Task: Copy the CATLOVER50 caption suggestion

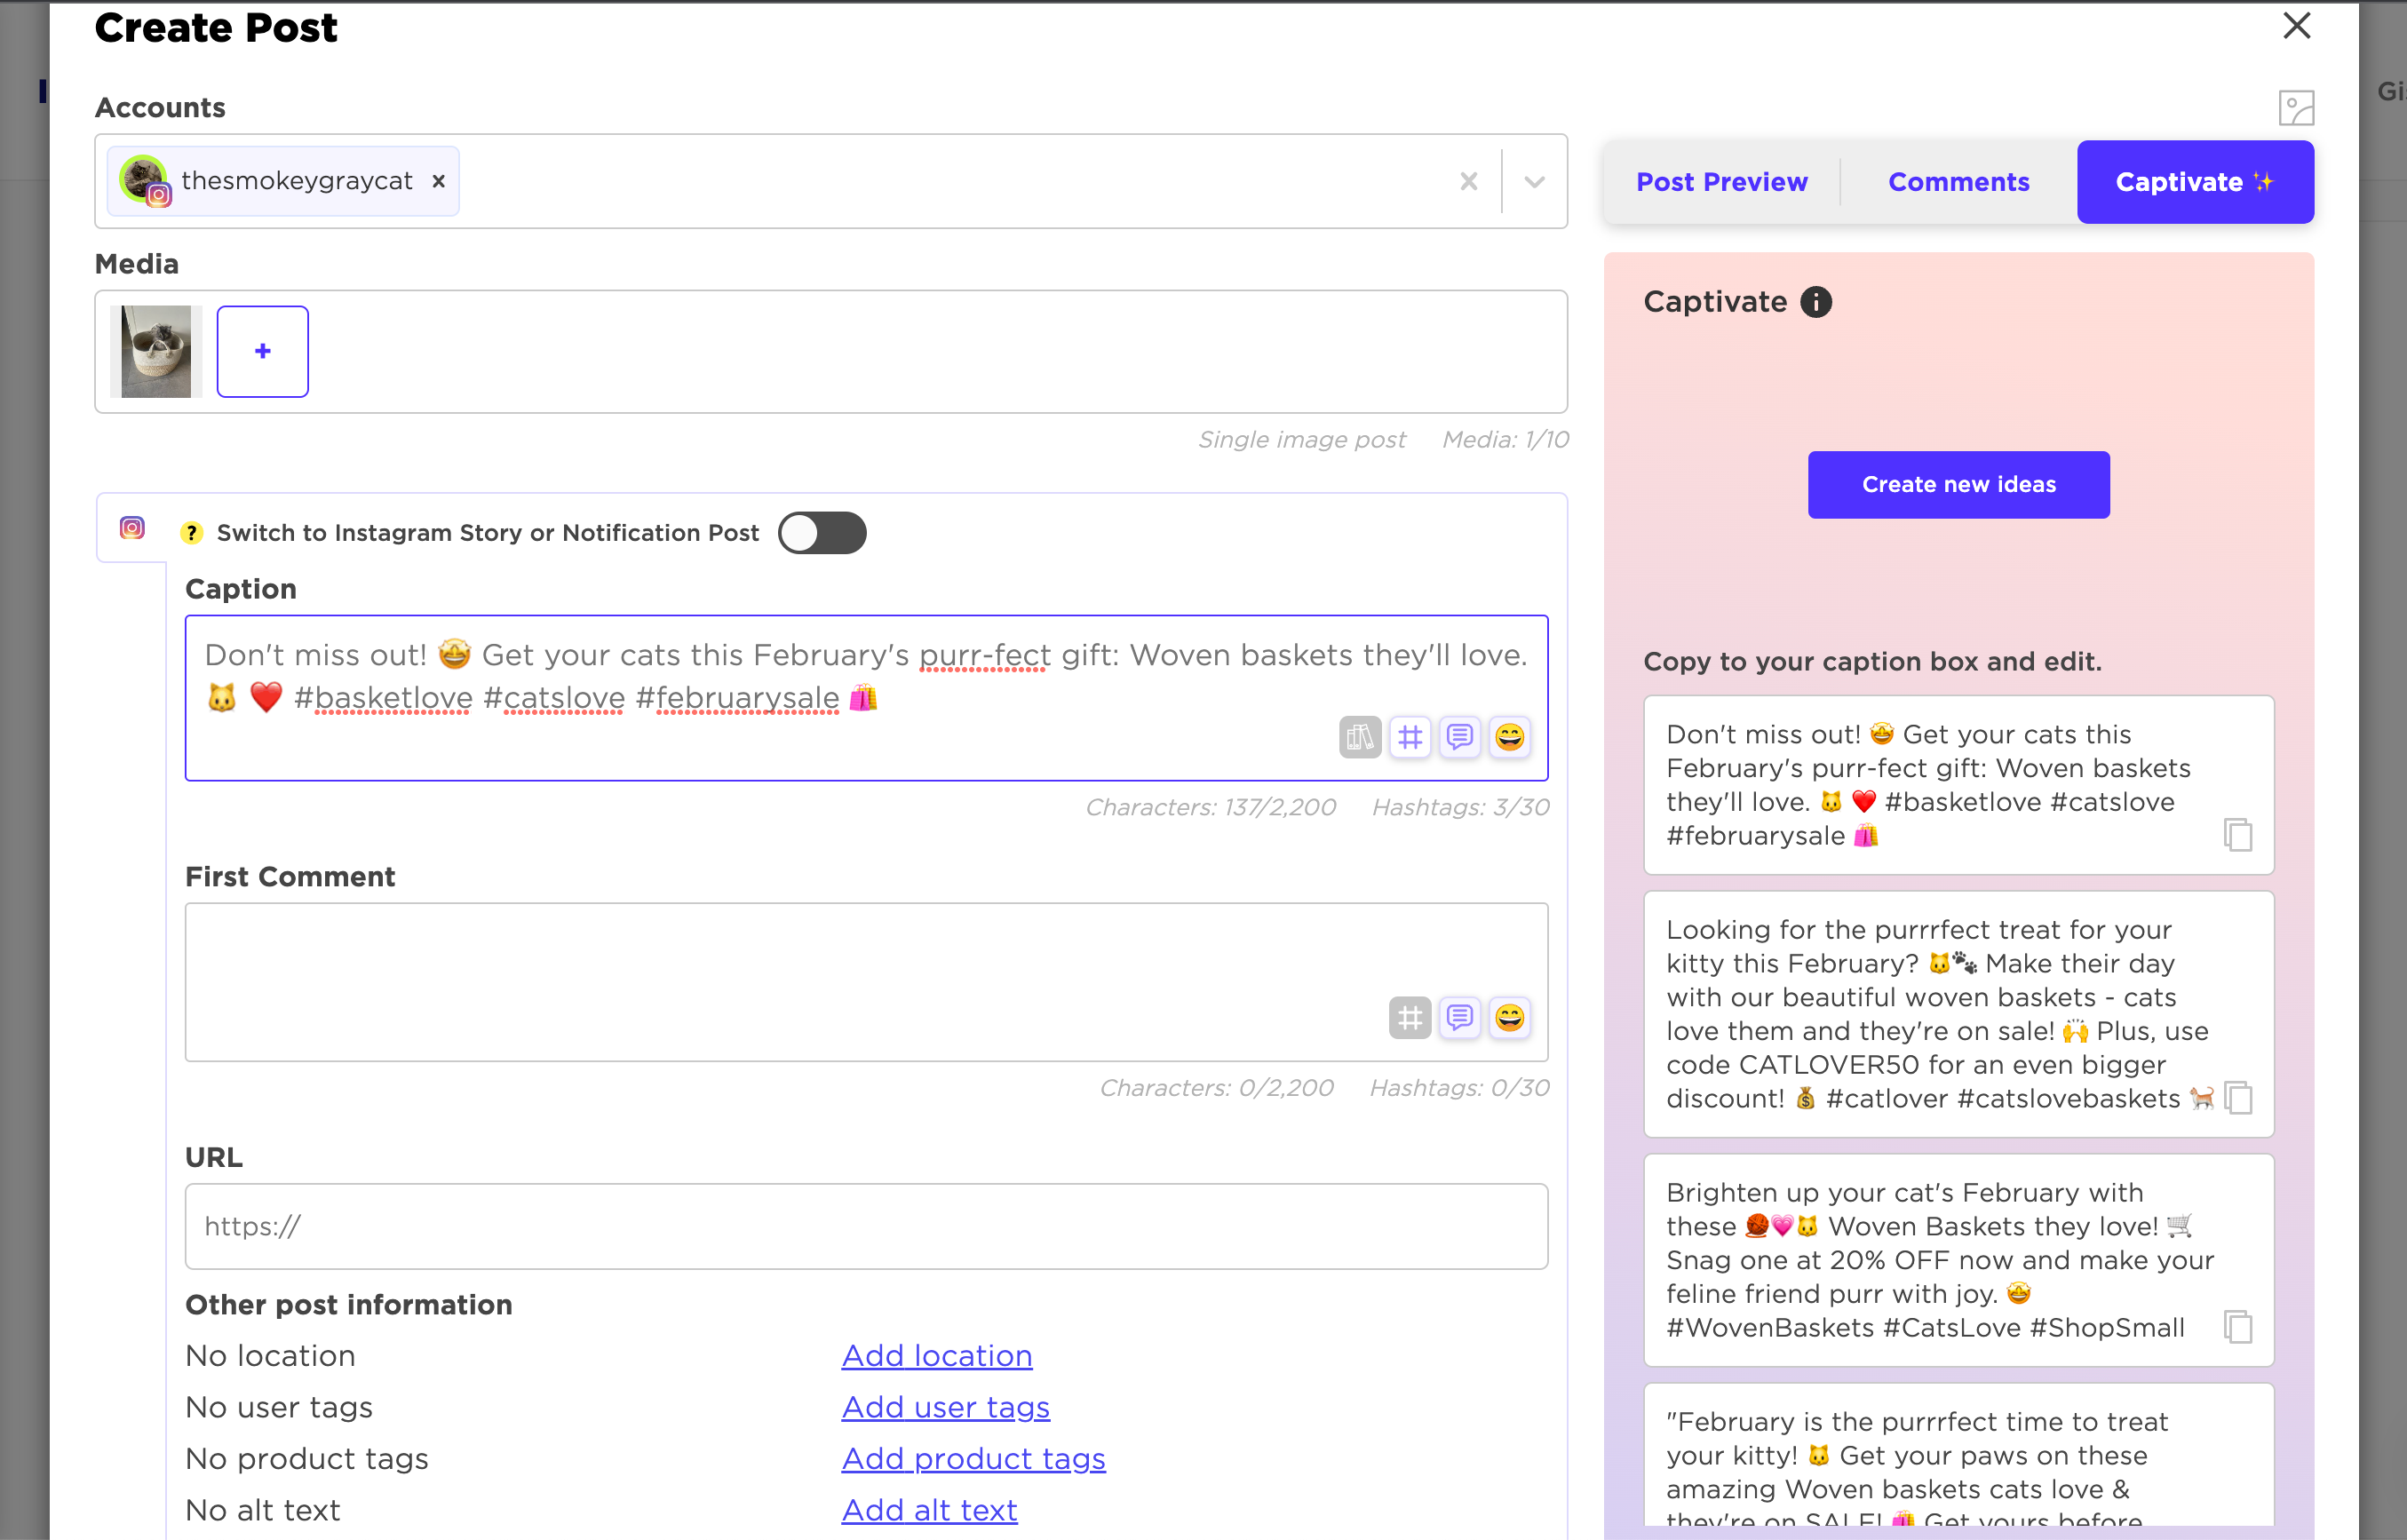Action: (2237, 1098)
